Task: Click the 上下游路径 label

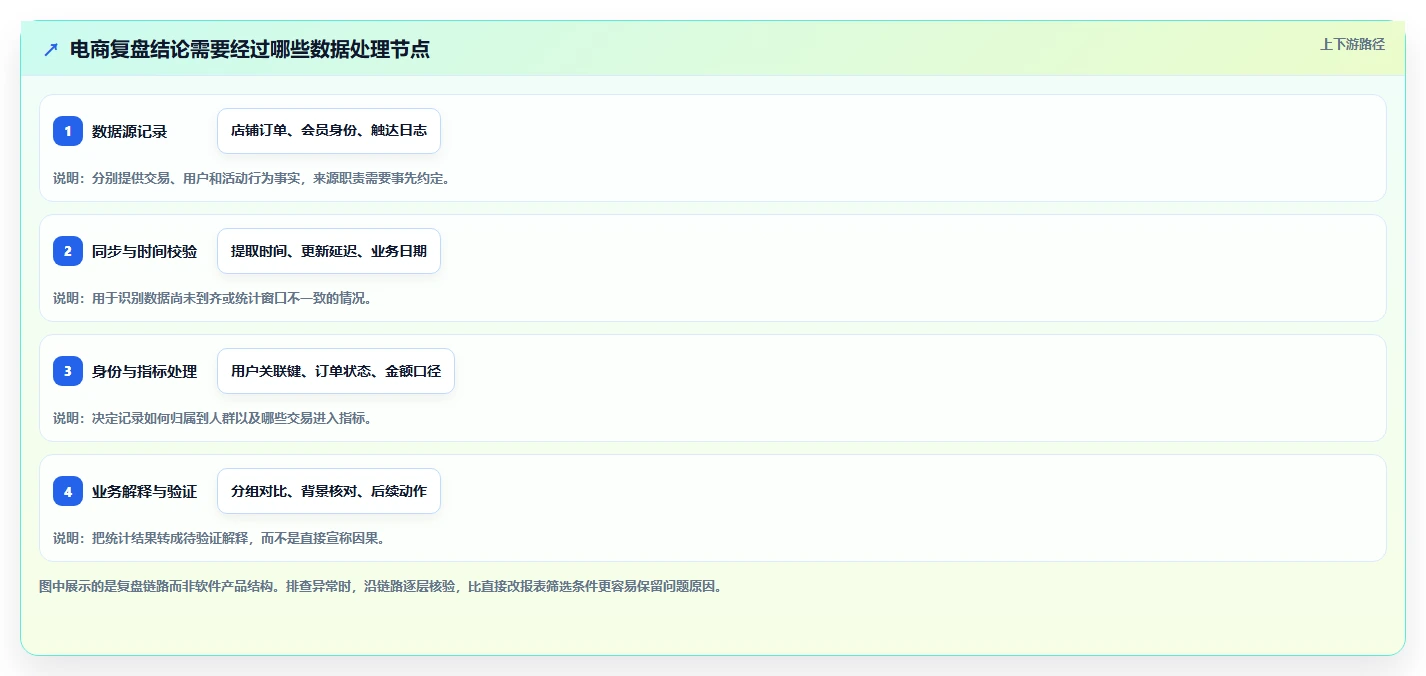Action: 1352,44
